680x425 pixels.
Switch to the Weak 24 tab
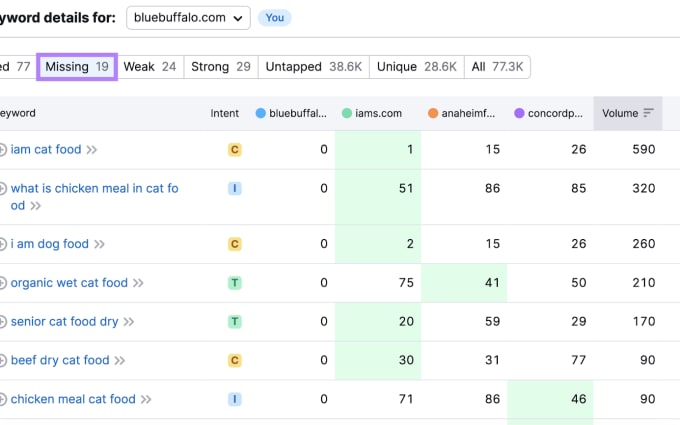(150, 67)
